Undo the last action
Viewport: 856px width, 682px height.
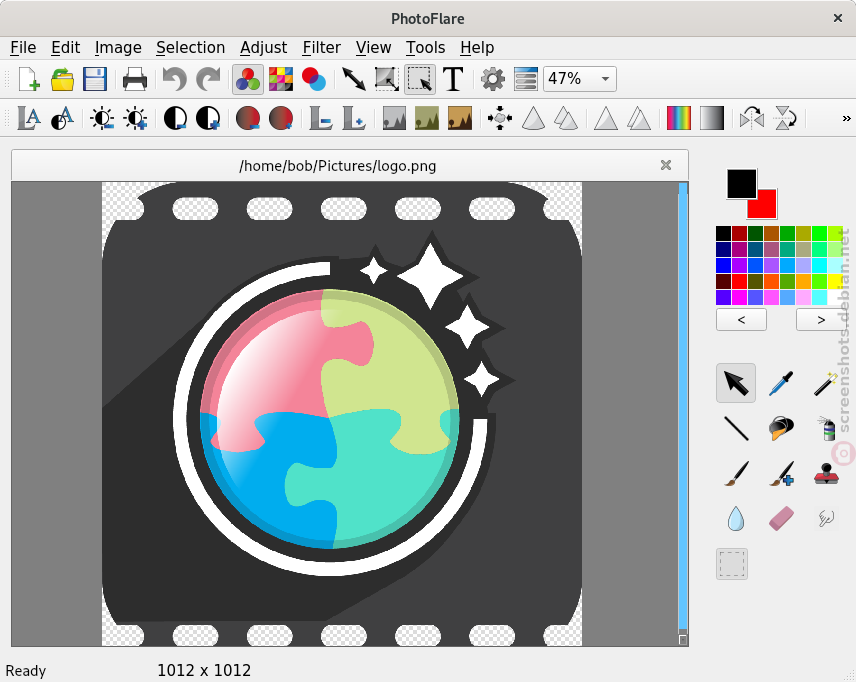coord(175,79)
